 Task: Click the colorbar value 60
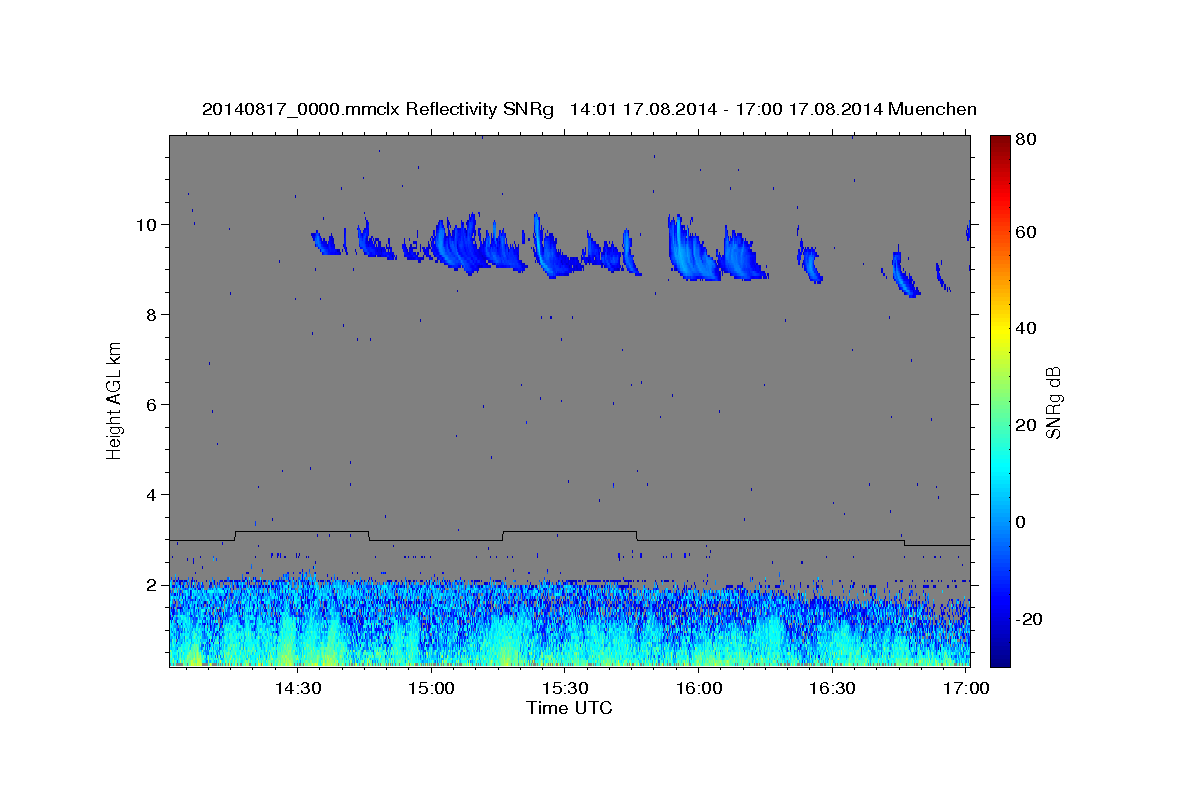[1028, 232]
